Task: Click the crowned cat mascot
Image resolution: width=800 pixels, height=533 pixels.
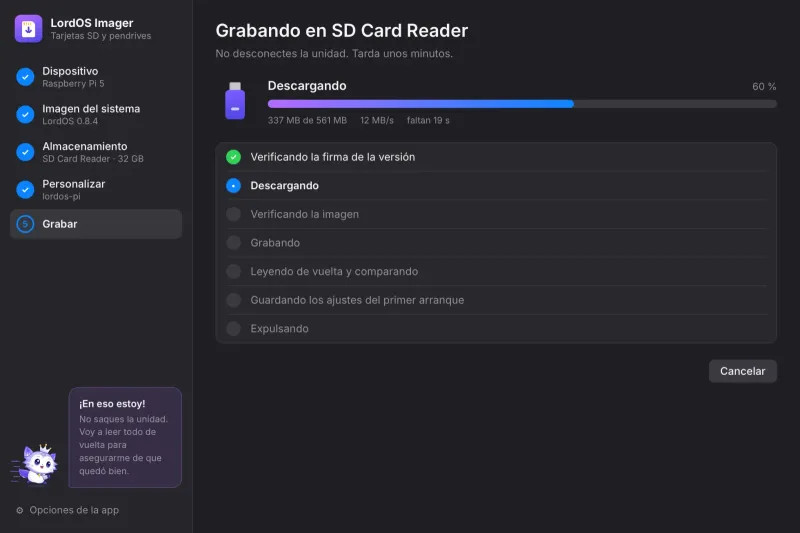Action: point(36,464)
